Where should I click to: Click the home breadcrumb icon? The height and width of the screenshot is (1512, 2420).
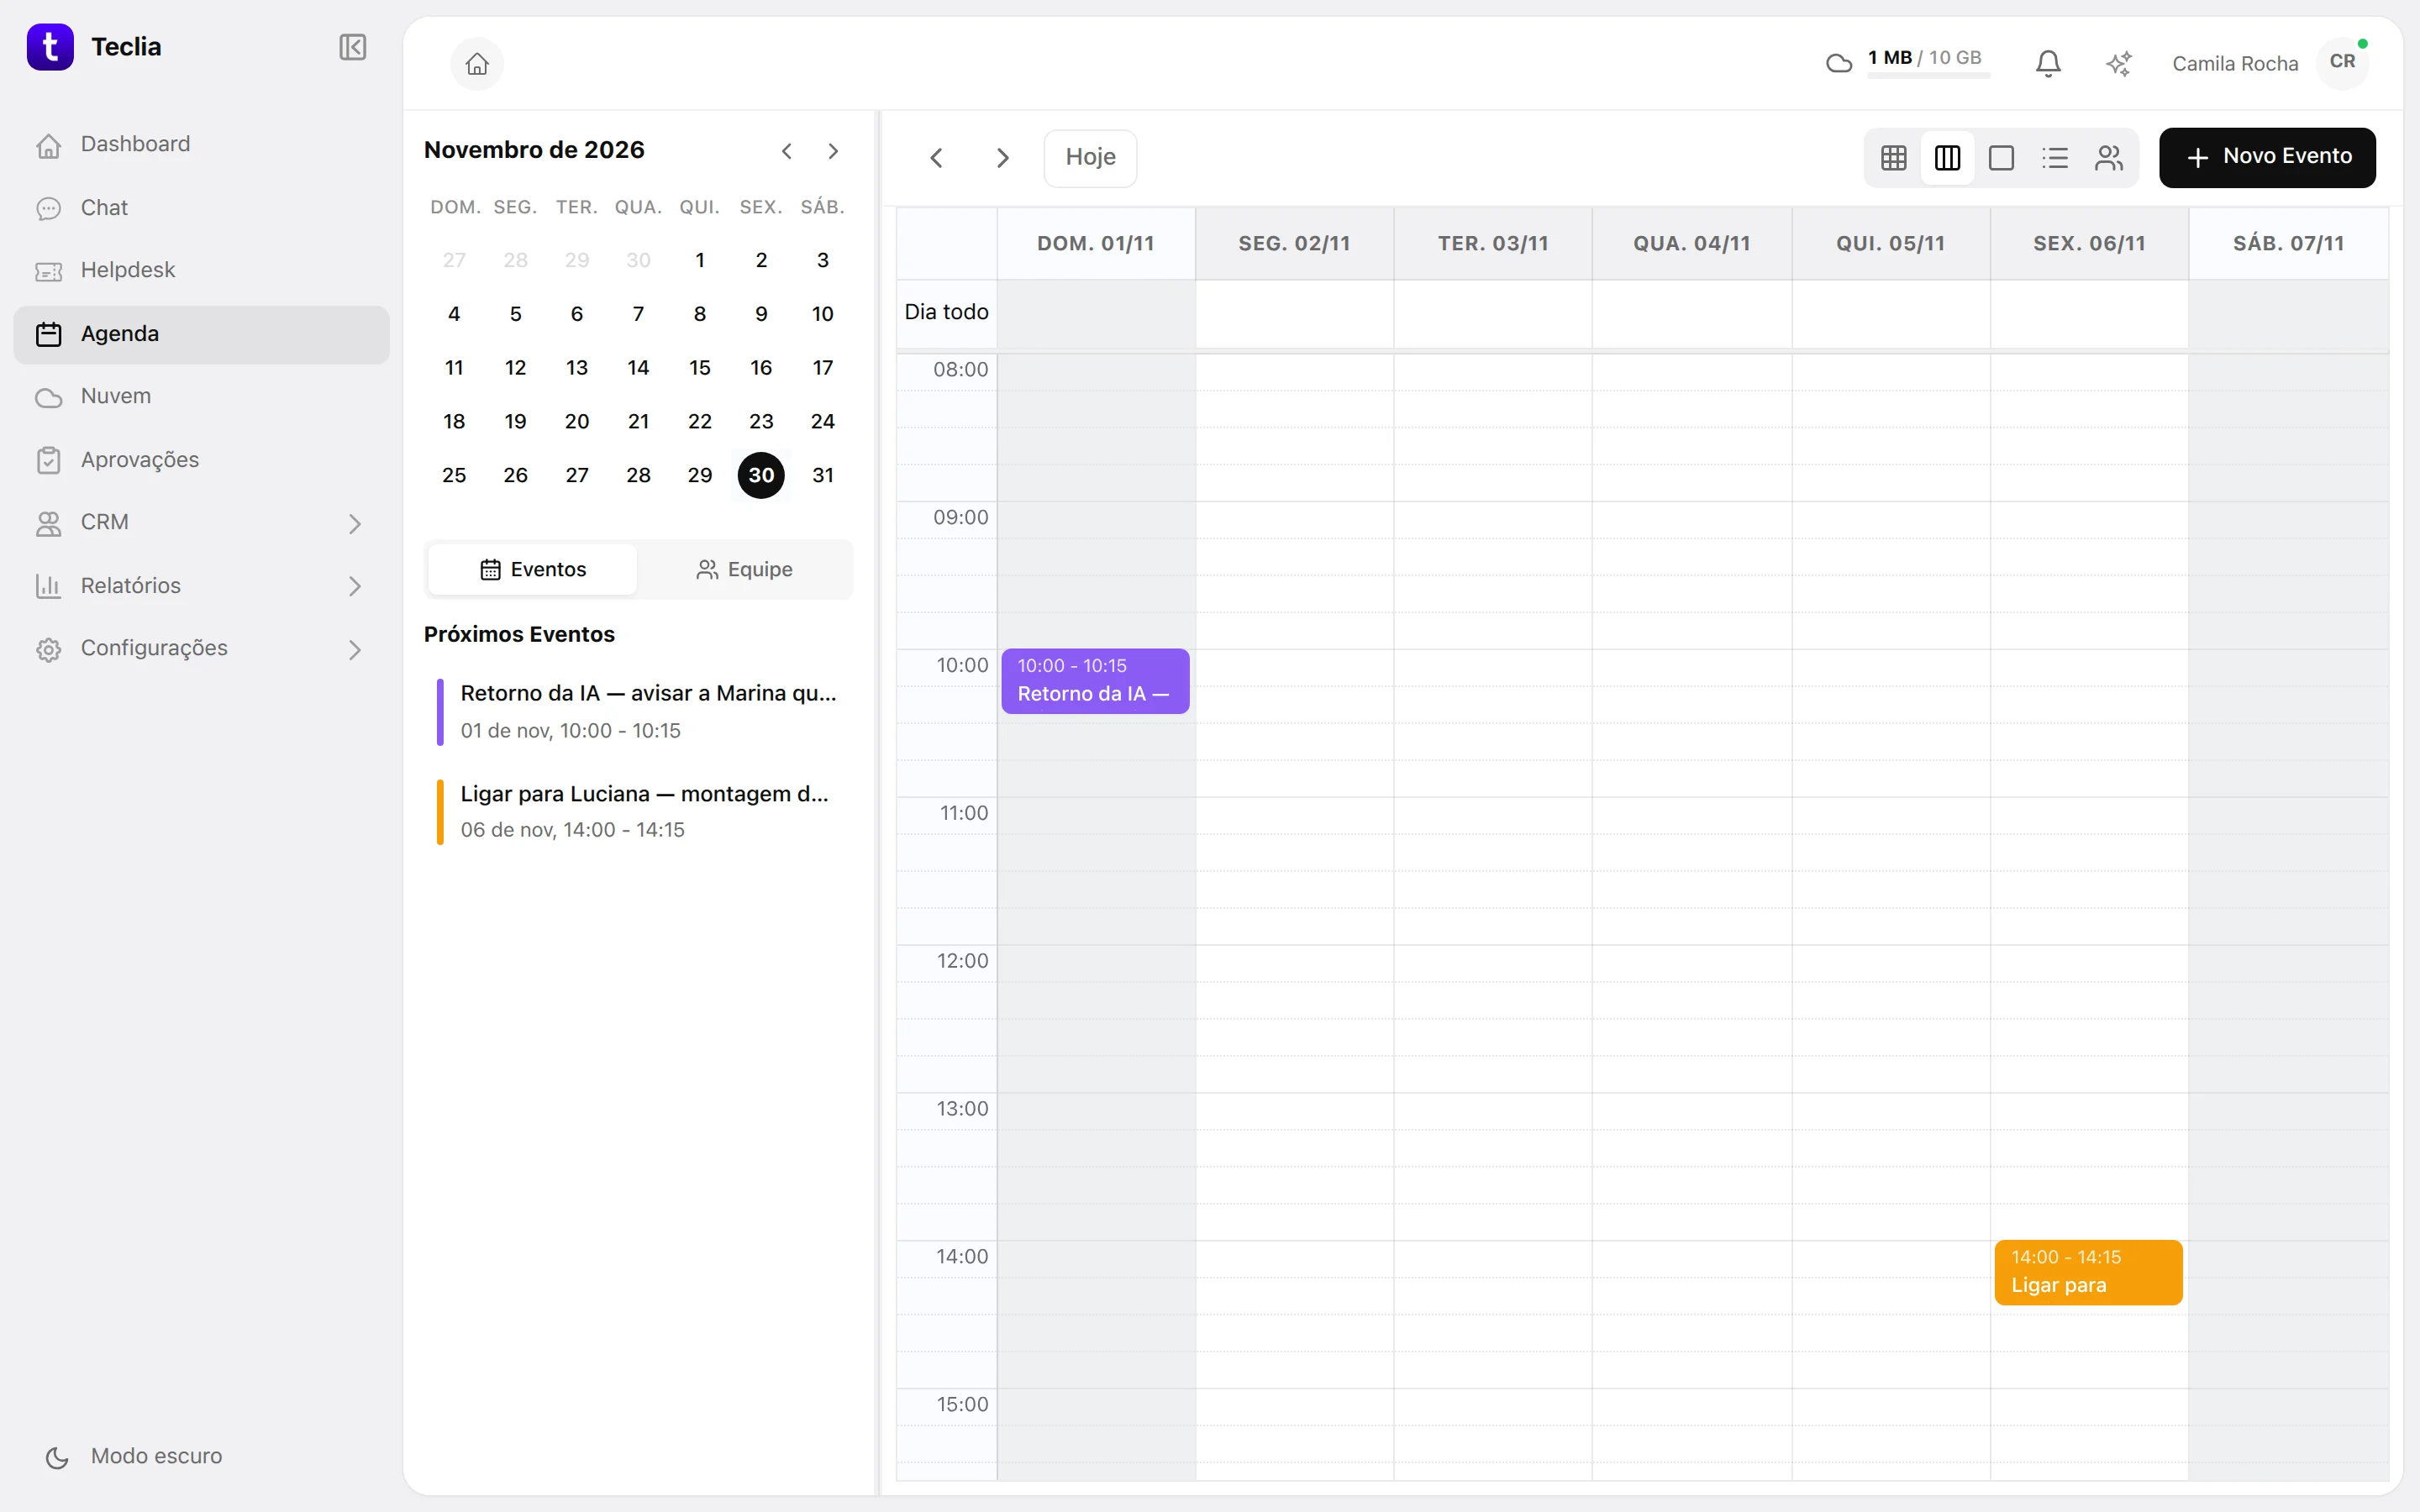click(477, 64)
